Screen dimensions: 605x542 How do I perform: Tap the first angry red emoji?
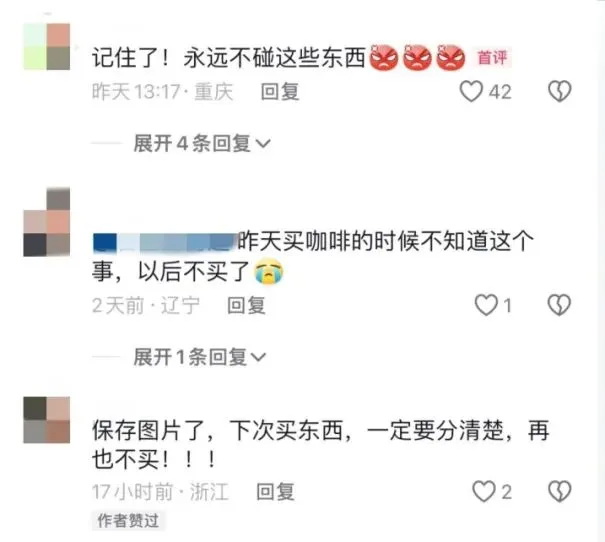point(384,58)
